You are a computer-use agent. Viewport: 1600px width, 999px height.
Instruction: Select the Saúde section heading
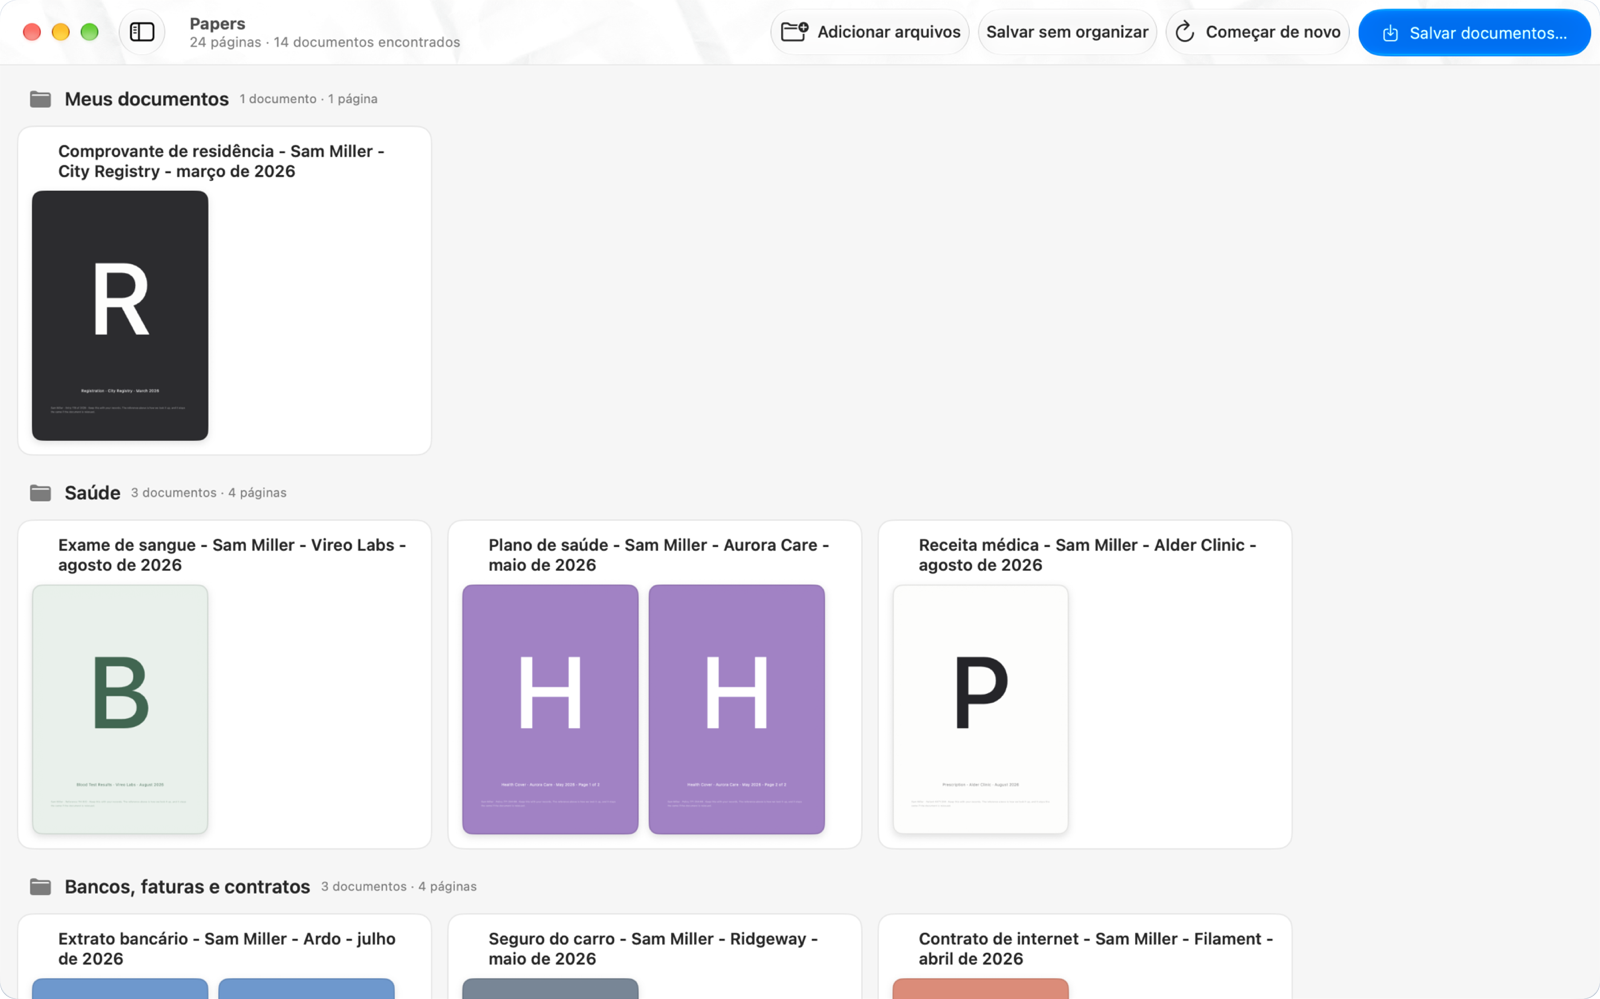(92, 493)
